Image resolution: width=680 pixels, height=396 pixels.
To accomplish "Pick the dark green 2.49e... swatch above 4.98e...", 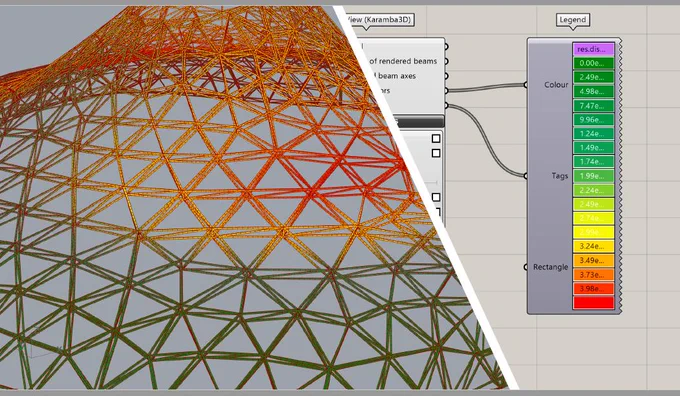I will click(594, 77).
